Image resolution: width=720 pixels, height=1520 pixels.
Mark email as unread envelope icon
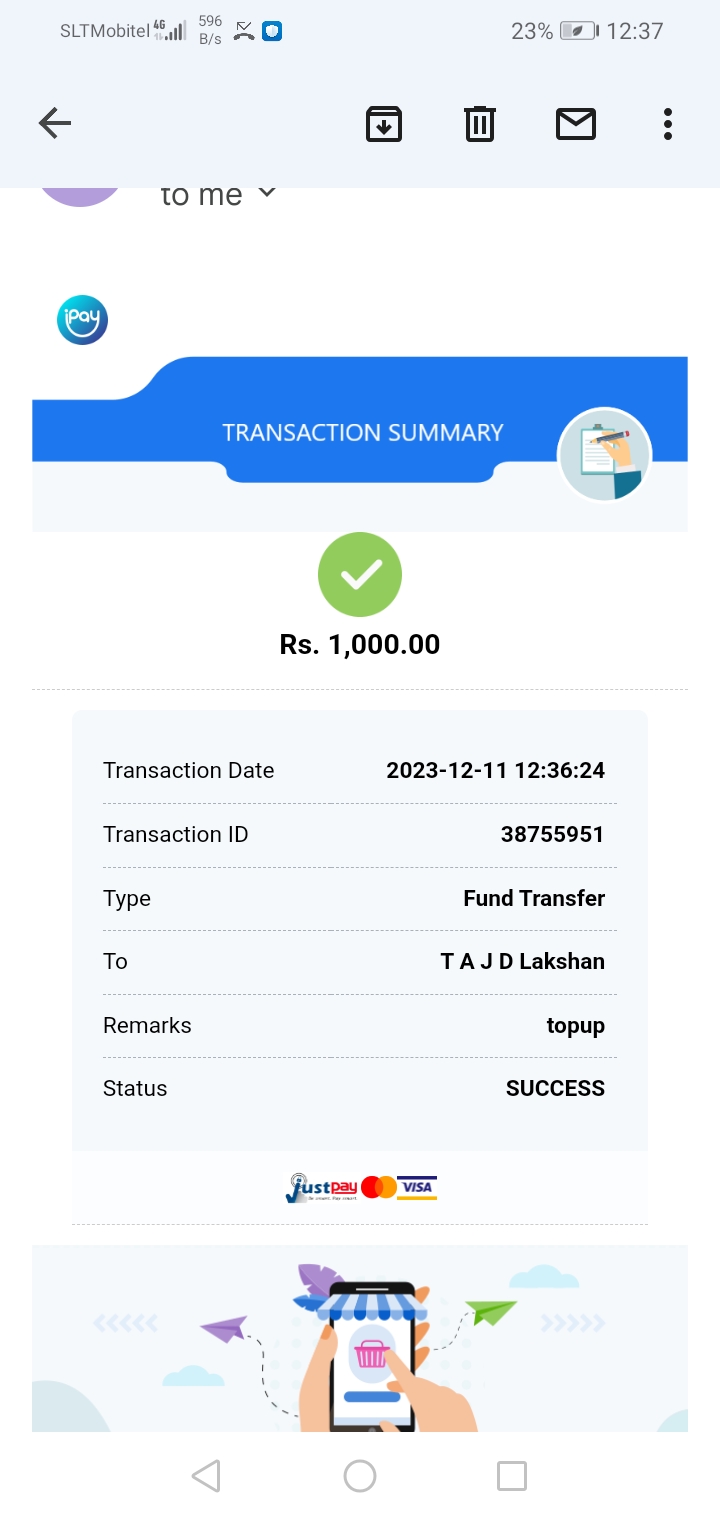576,124
